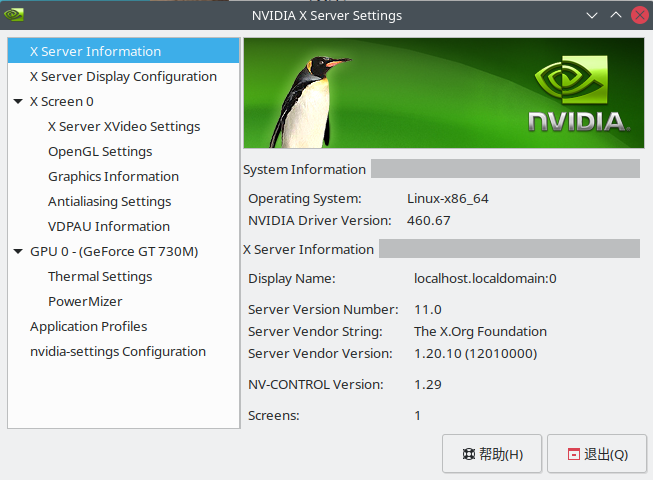This screenshot has height=480, width=653.
Task: Select the X Screen 0 entry
Action: pos(62,102)
